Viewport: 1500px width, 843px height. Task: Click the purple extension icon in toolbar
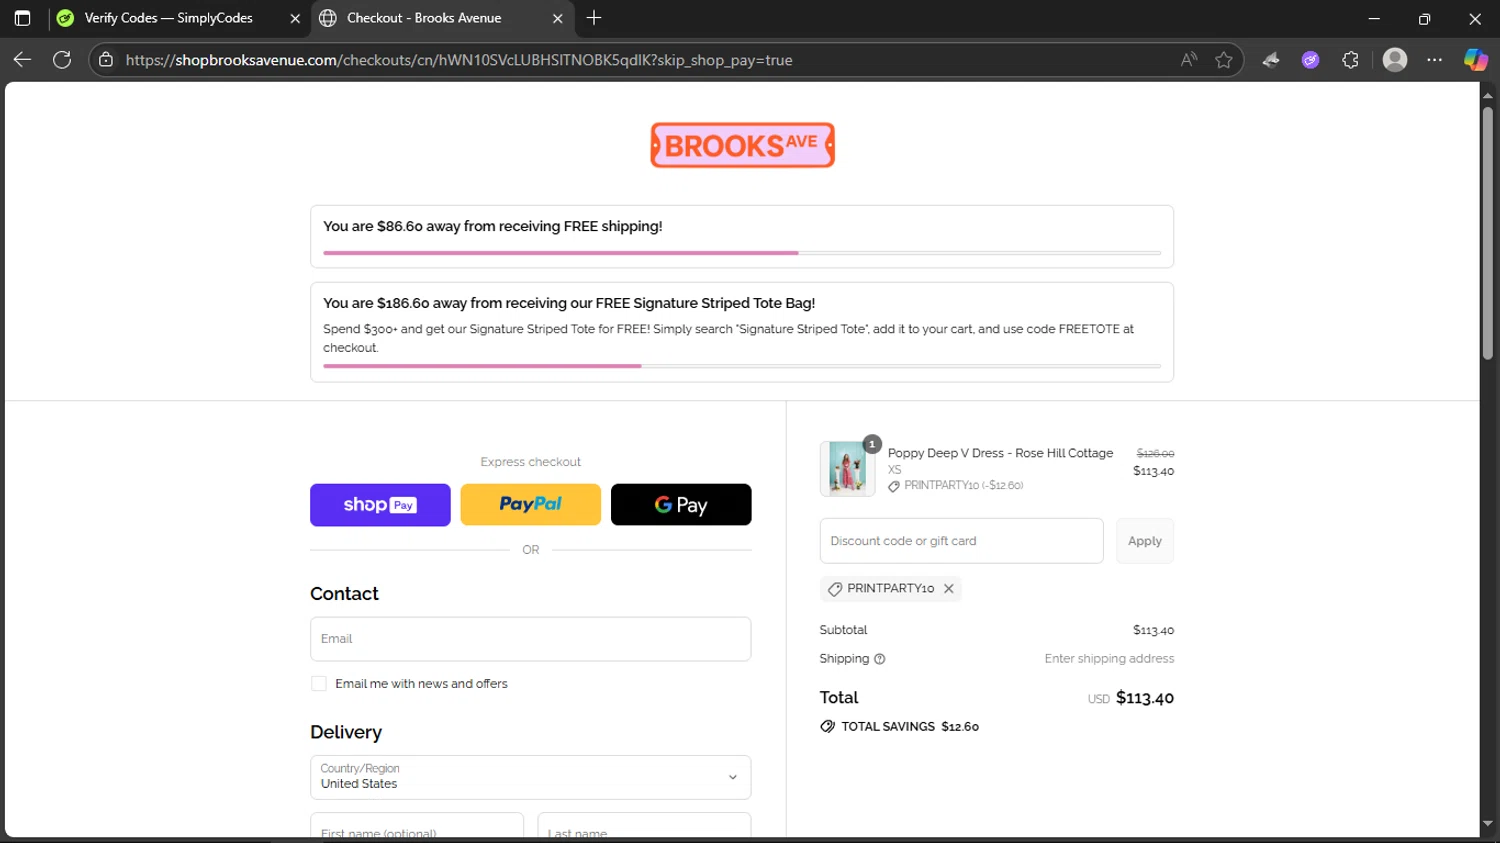click(1311, 60)
